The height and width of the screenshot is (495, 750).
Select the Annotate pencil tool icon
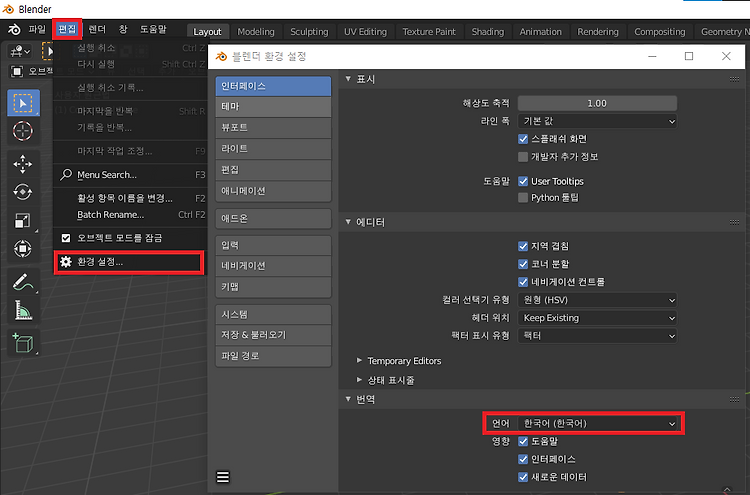tap(23, 282)
